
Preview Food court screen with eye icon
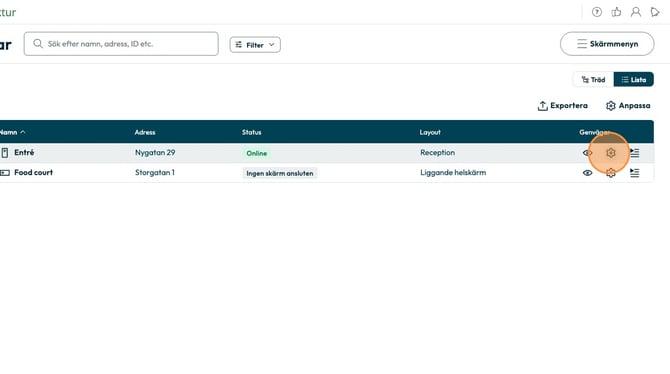click(x=588, y=173)
